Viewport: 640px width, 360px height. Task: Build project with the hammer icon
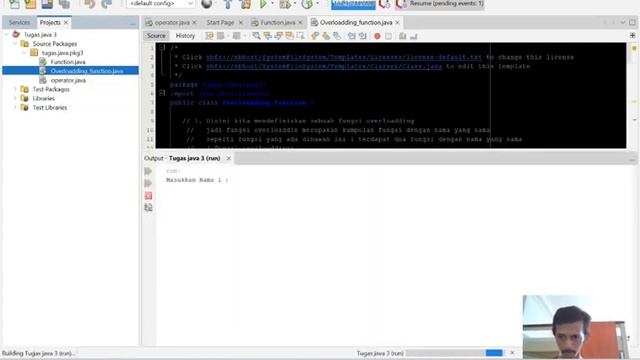228,4
